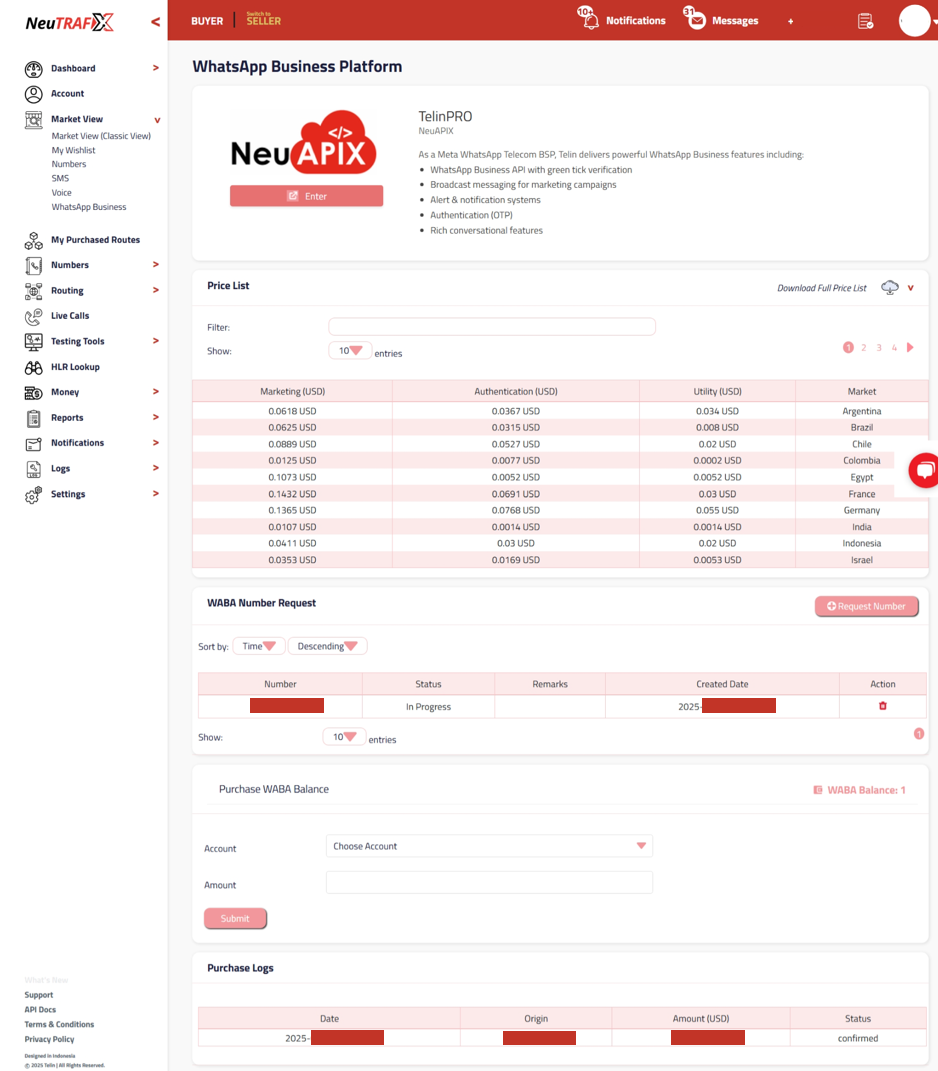This screenshot has height=1071, width=938.
Task: Open WABA request entries dropdown
Action: point(344,736)
